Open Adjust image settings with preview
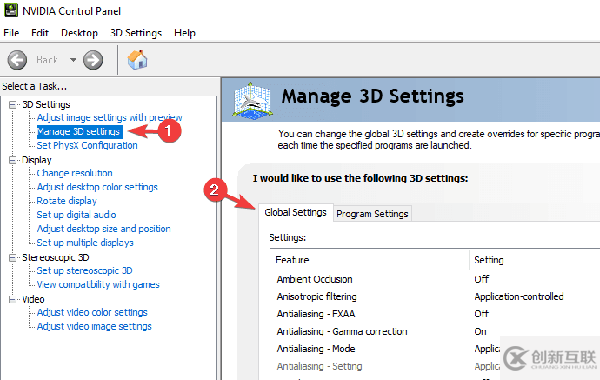600x380 pixels. (109, 117)
